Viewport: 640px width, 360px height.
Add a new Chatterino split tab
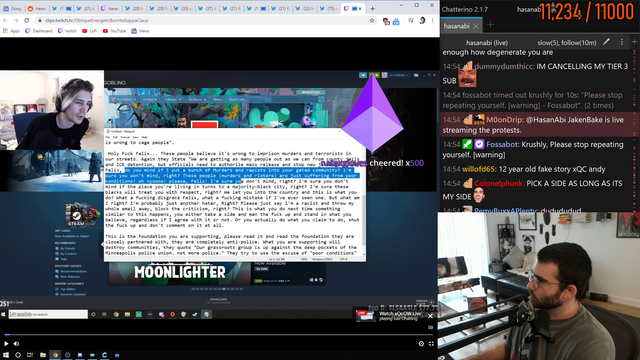490,25
